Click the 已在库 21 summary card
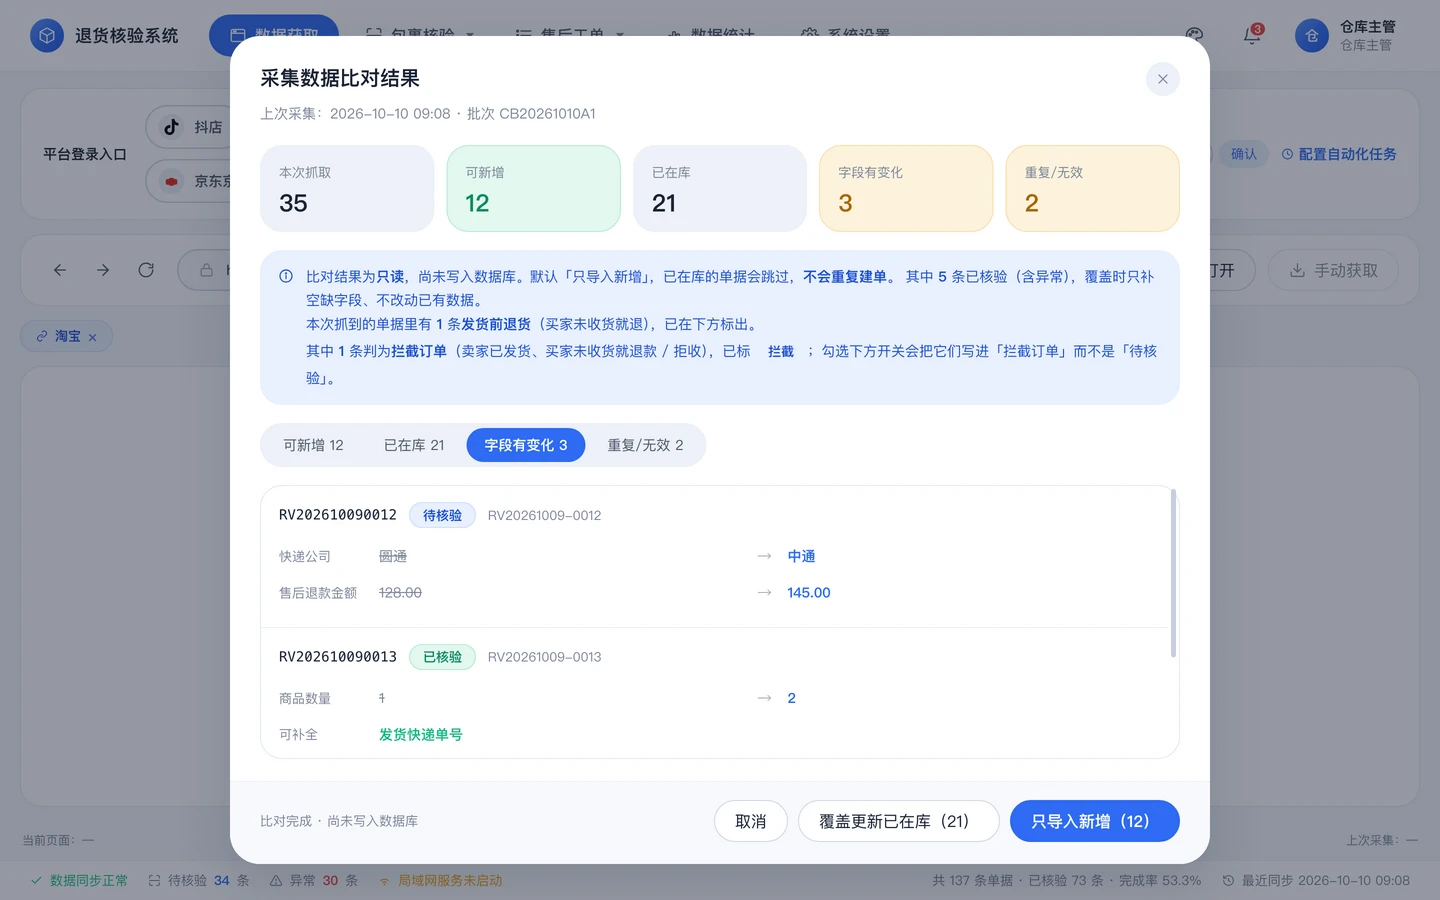The height and width of the screenshot is (900, 1440). (720, 188)
